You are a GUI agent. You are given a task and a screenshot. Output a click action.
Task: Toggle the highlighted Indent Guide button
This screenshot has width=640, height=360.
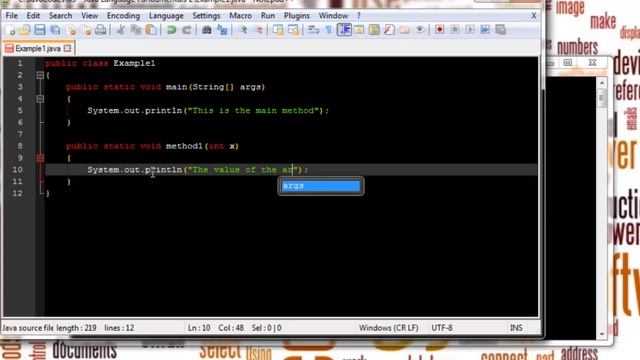[x=344, y=30]
